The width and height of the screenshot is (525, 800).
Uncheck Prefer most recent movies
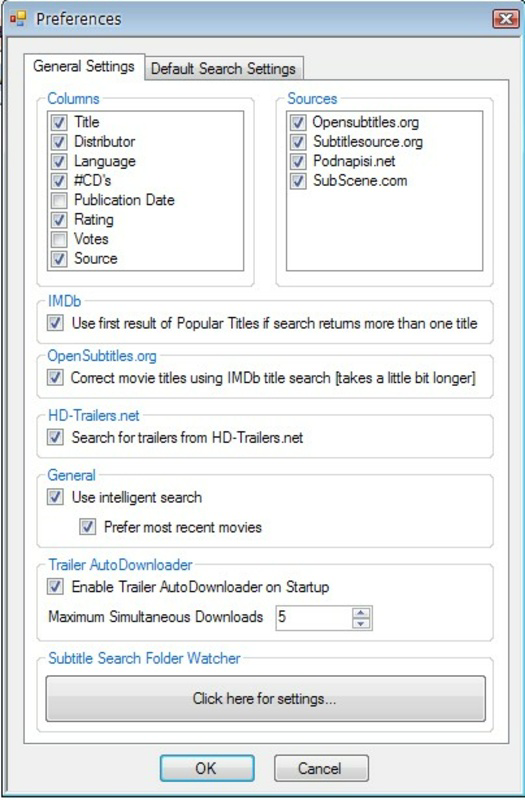[88, 527]
